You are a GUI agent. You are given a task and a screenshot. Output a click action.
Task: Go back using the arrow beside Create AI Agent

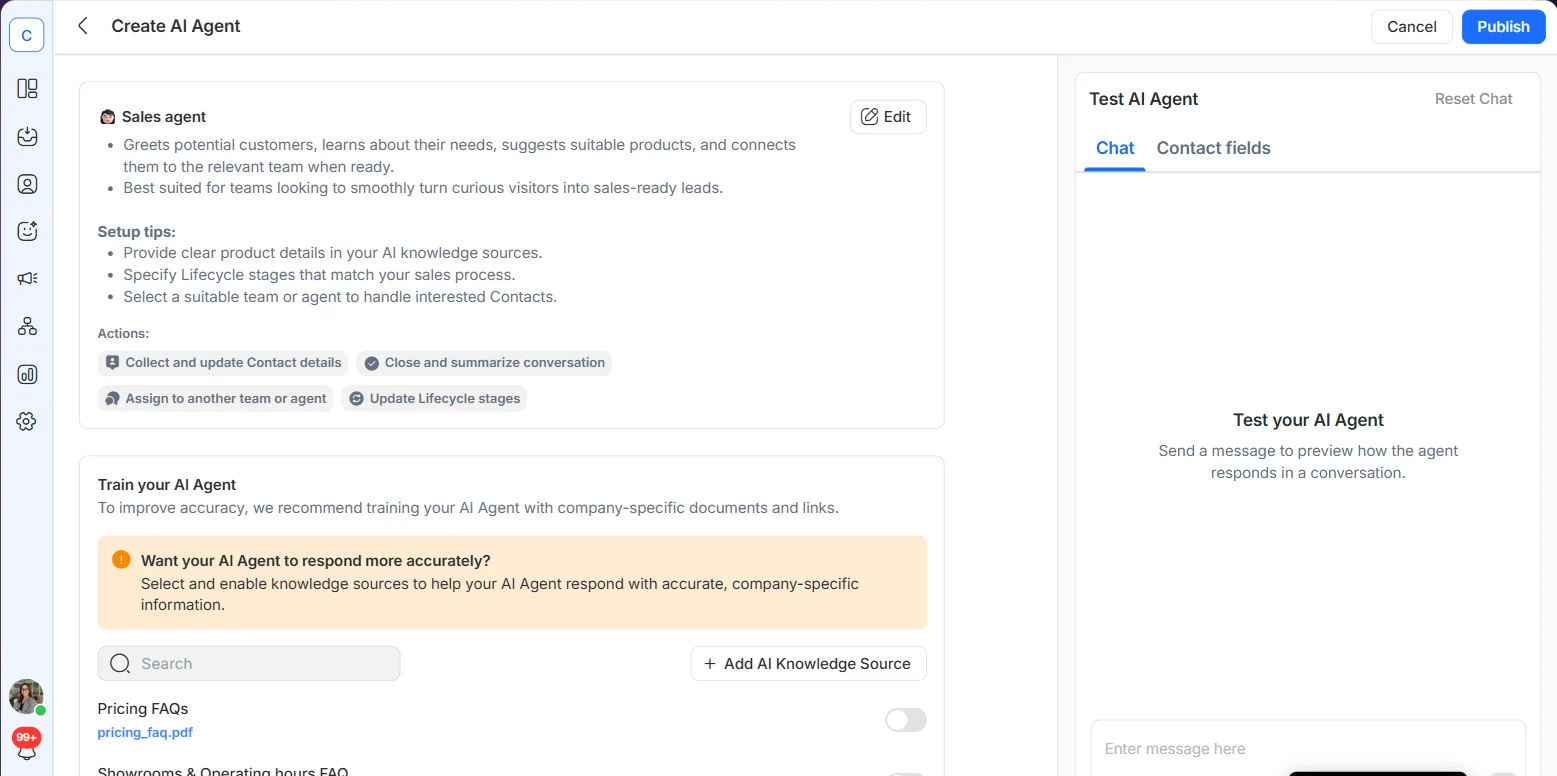(83, 26)
